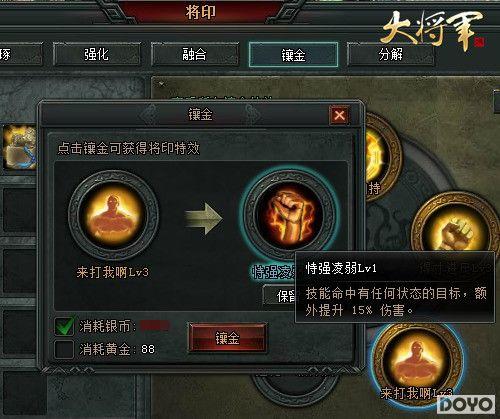Select the blue-ringed 来打我啊 seal at bottom right
Image resolution: width=500 pixels, height=419 pixels.
(418, 362)
